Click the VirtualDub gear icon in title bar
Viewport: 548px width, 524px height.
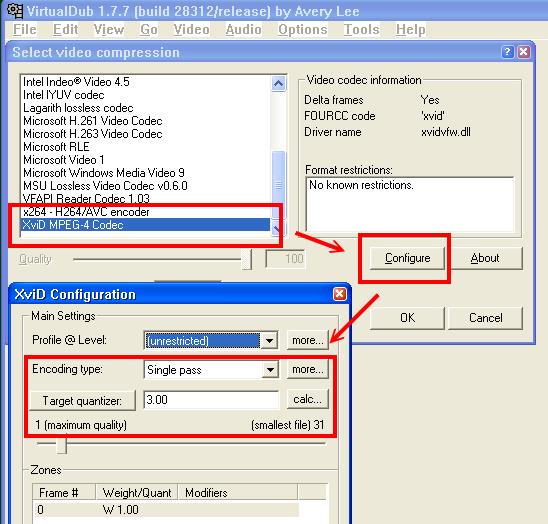(15, 10)
